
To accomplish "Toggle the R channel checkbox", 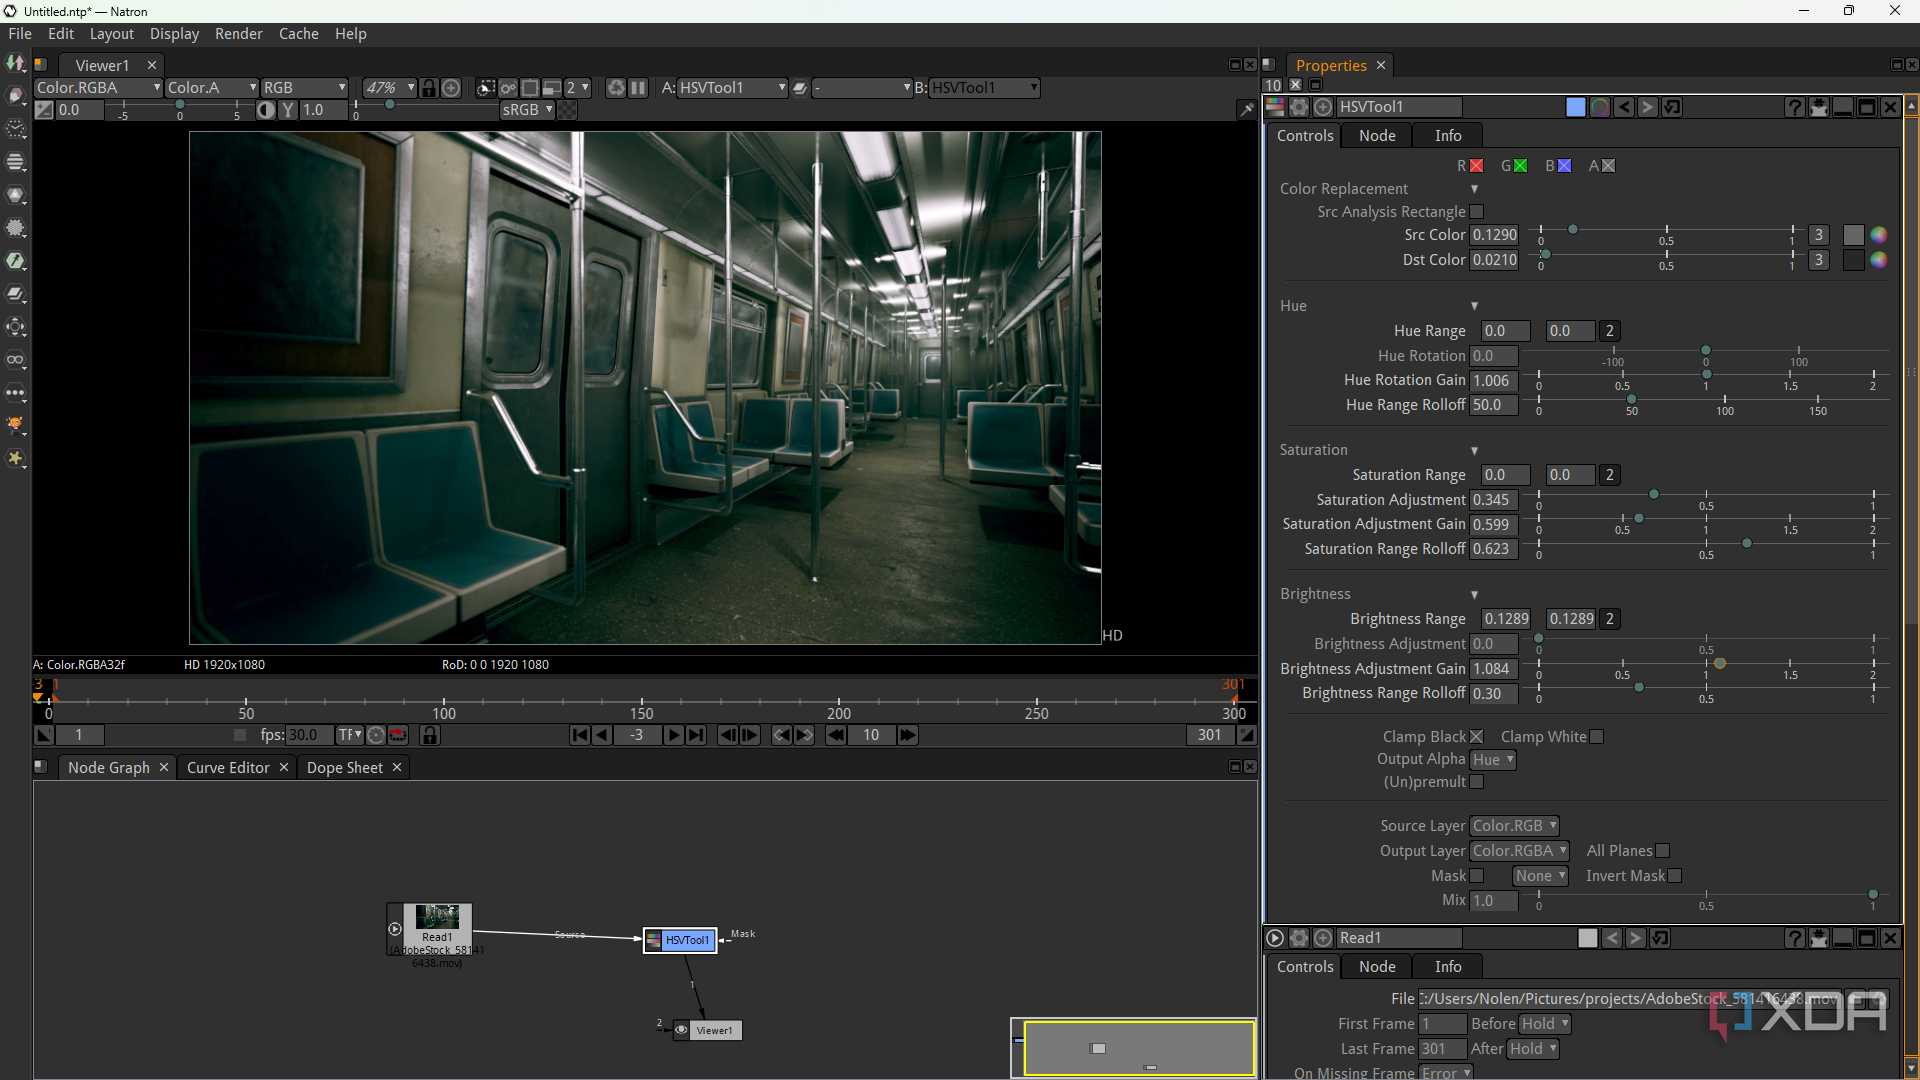I will pyautogui.click(x=1477, y=166).
